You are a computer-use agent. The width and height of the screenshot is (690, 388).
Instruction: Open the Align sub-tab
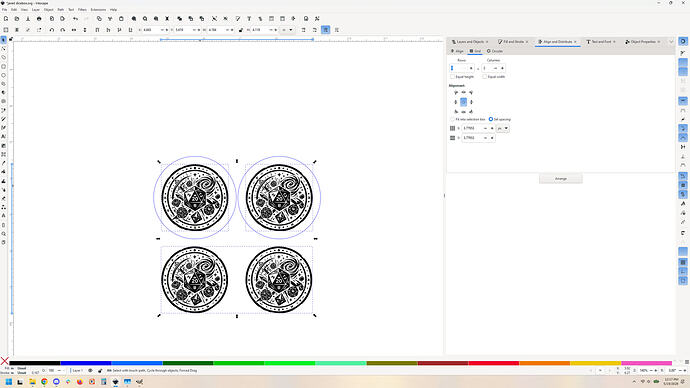point(457,51)
